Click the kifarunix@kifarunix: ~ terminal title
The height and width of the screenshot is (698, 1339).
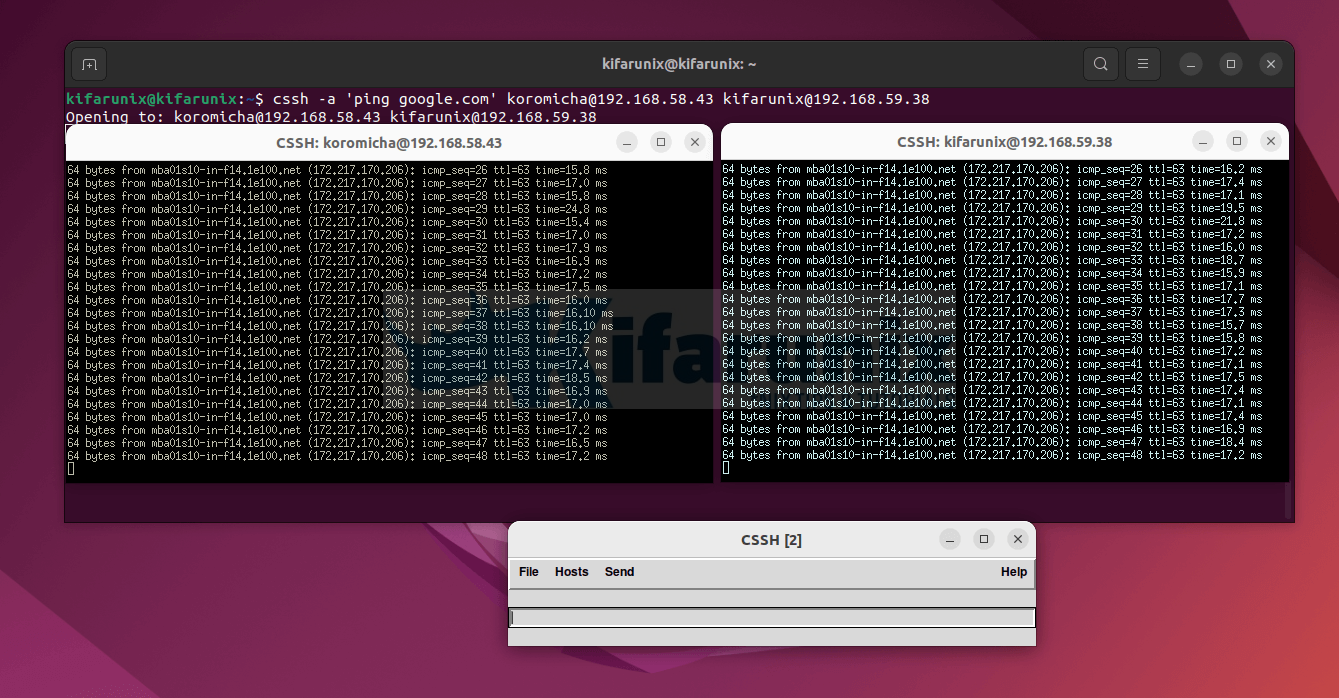679,64
